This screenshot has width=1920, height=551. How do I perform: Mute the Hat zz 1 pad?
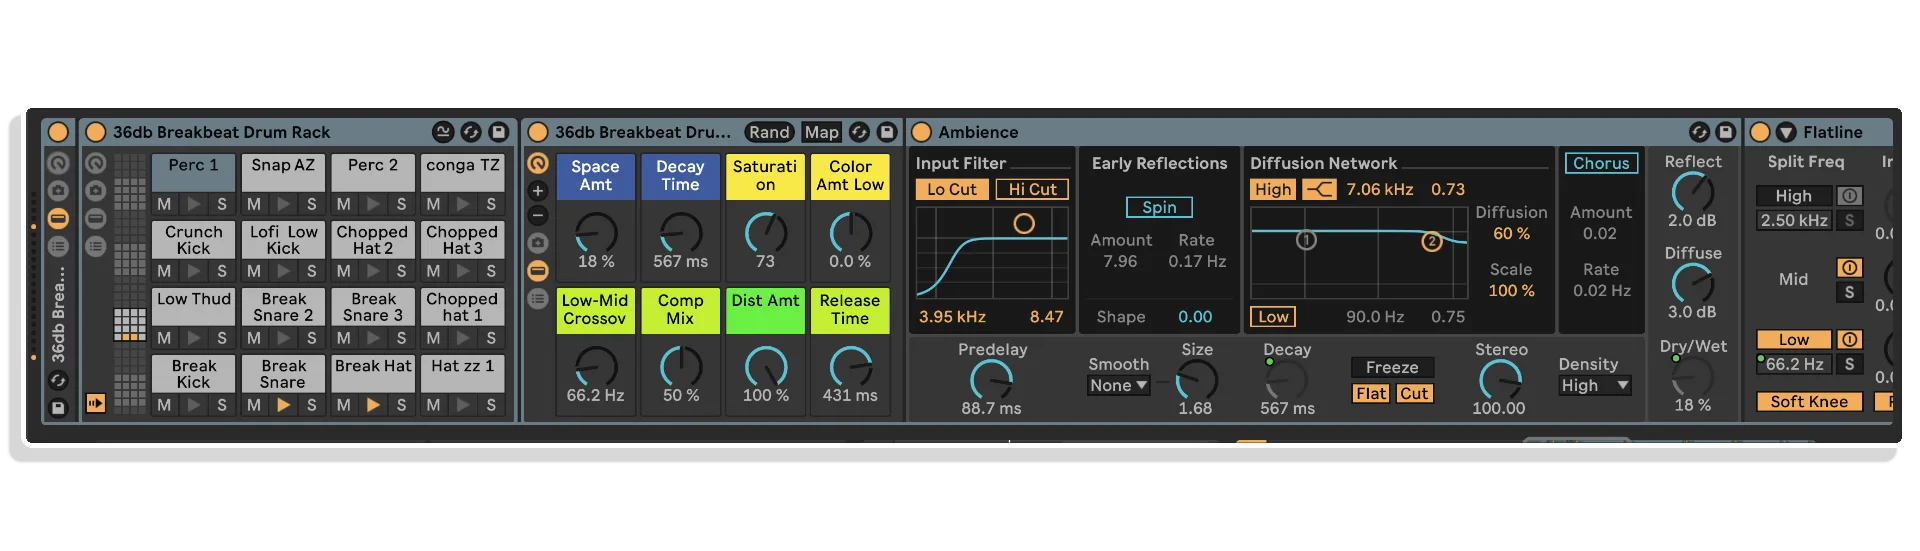(433, 405)
